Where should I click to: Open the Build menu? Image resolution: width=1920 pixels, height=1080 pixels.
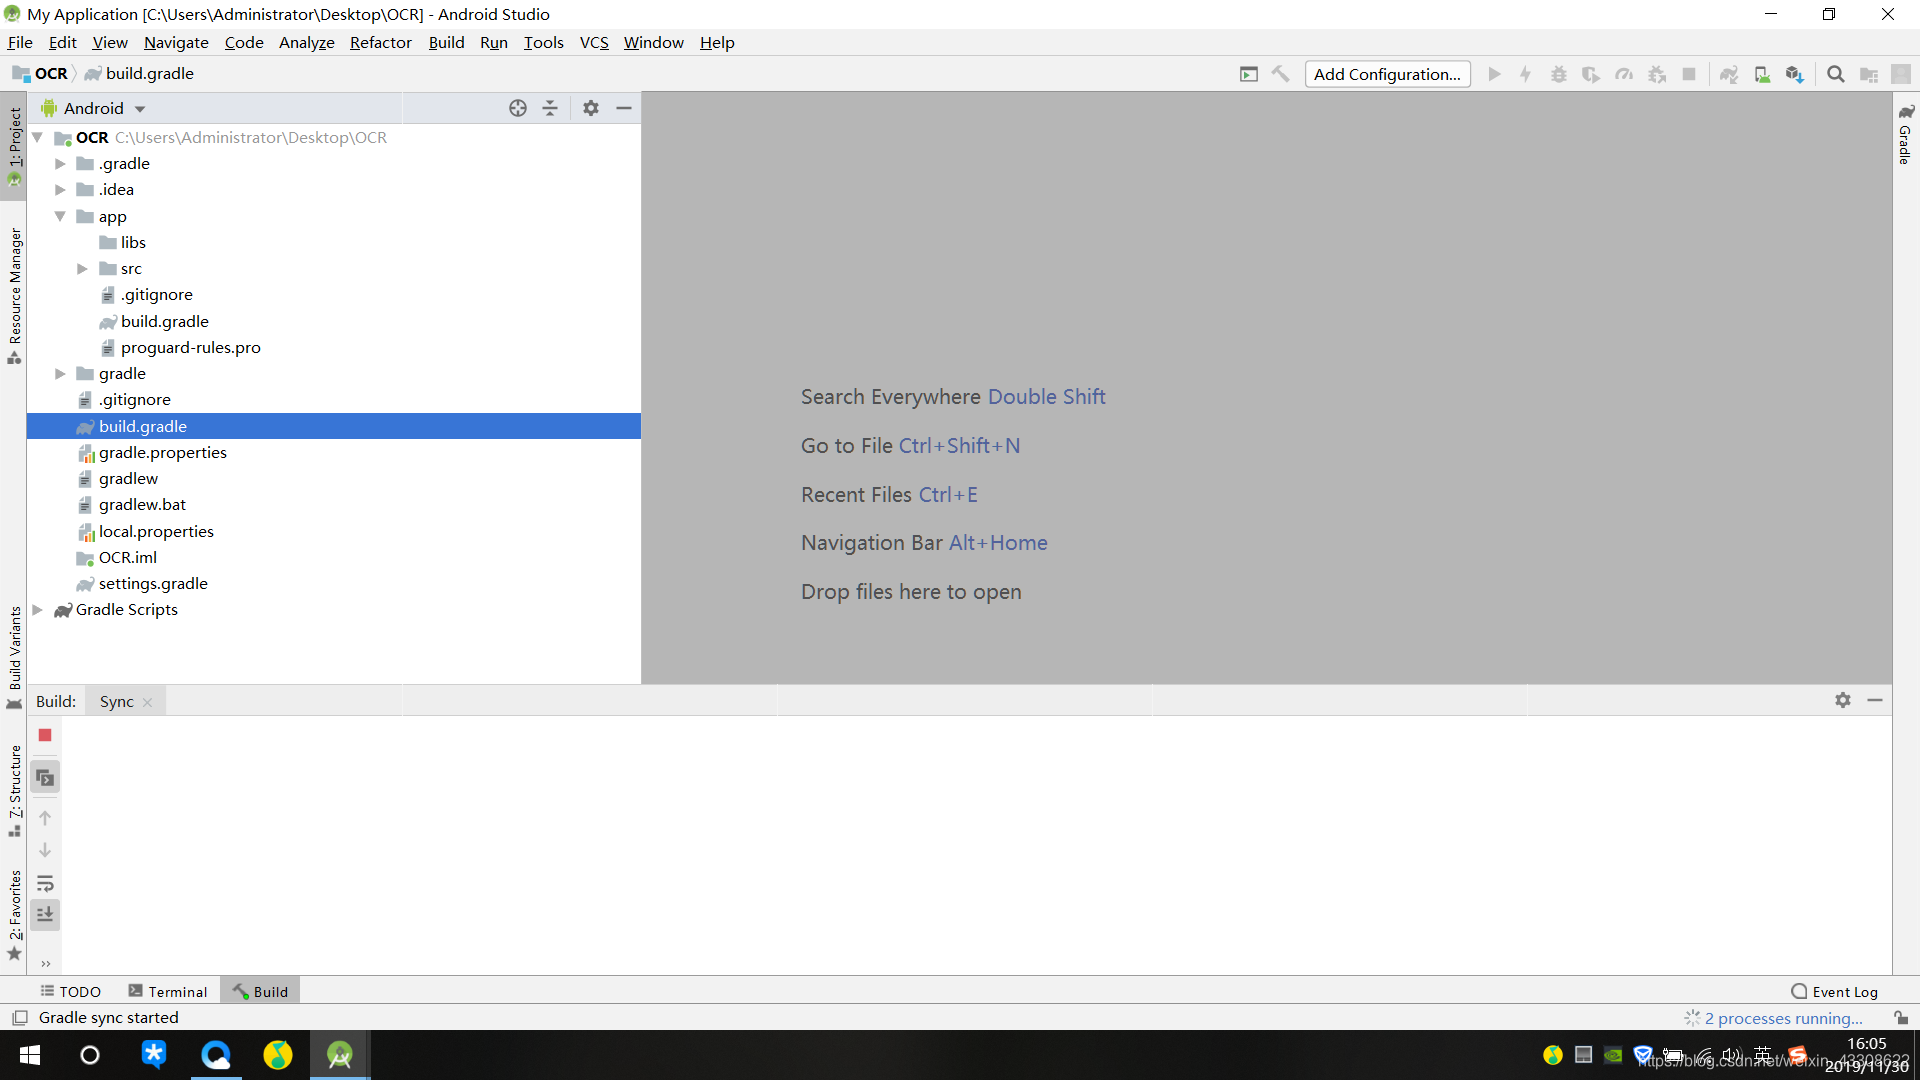446,42
